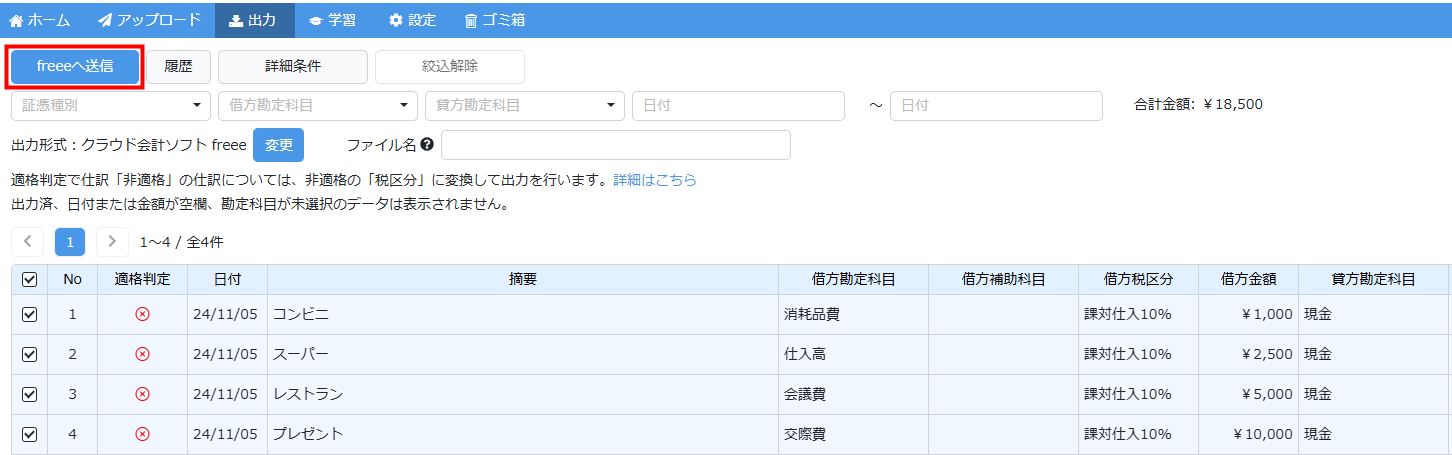
Task: Click the red non-qualified icon in row 1
Action: click(x=142, y=314)
